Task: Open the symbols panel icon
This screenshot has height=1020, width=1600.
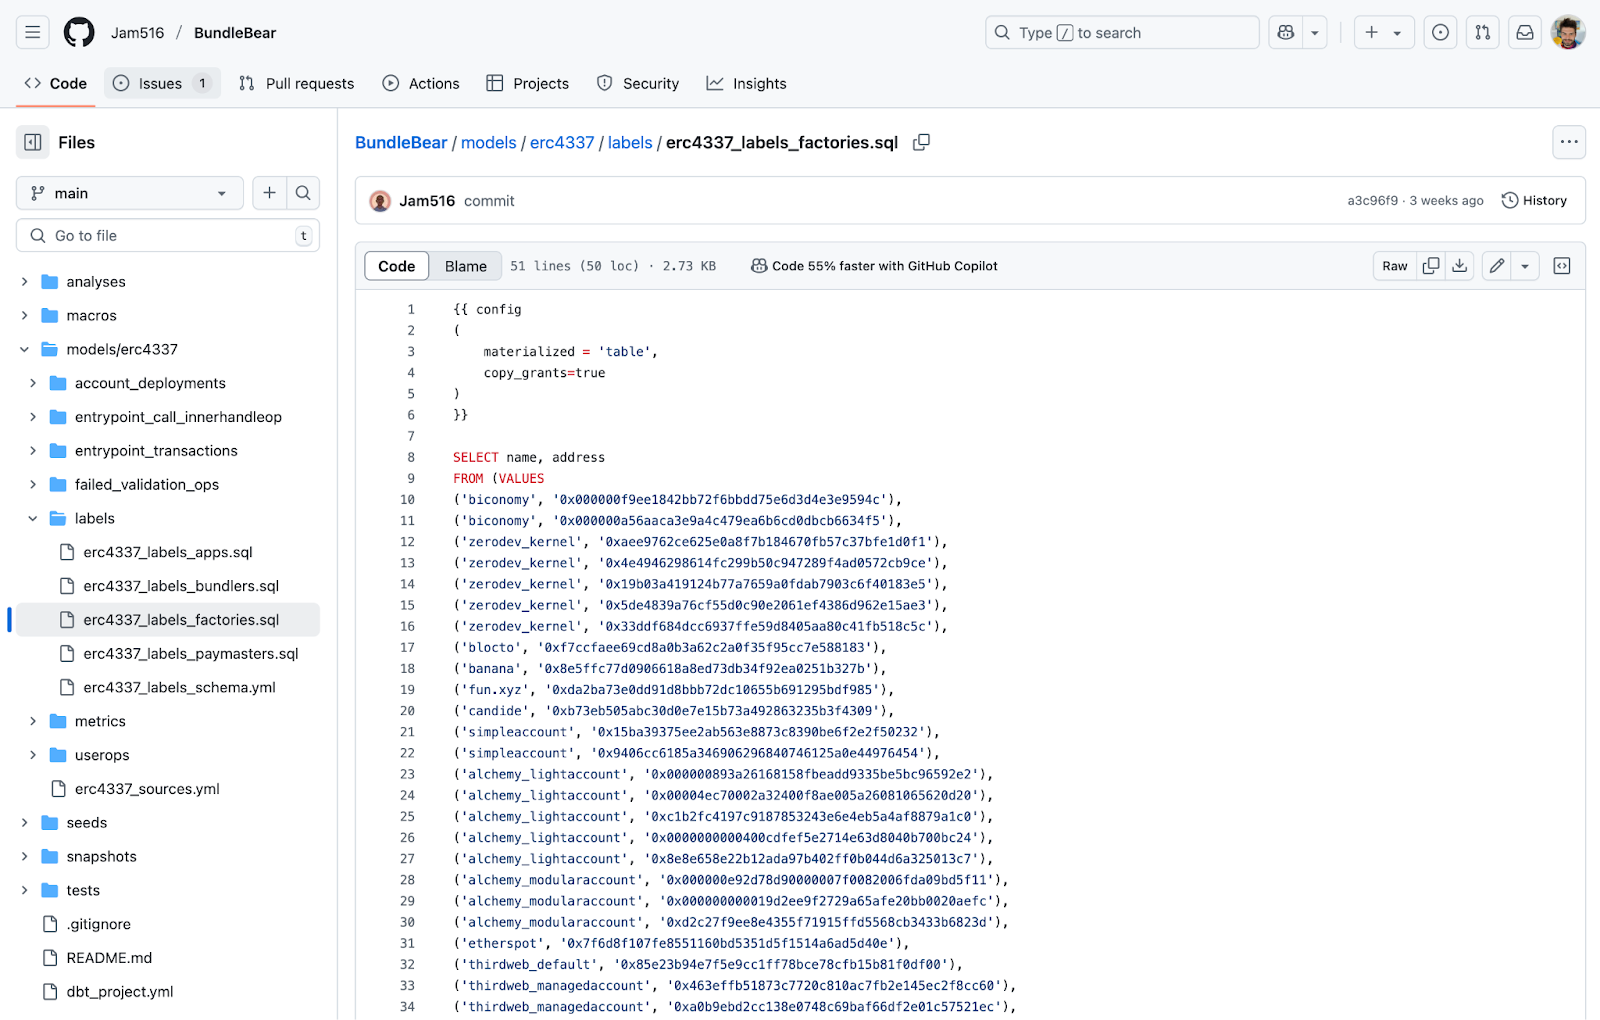Action: (x=1562, y=266)
